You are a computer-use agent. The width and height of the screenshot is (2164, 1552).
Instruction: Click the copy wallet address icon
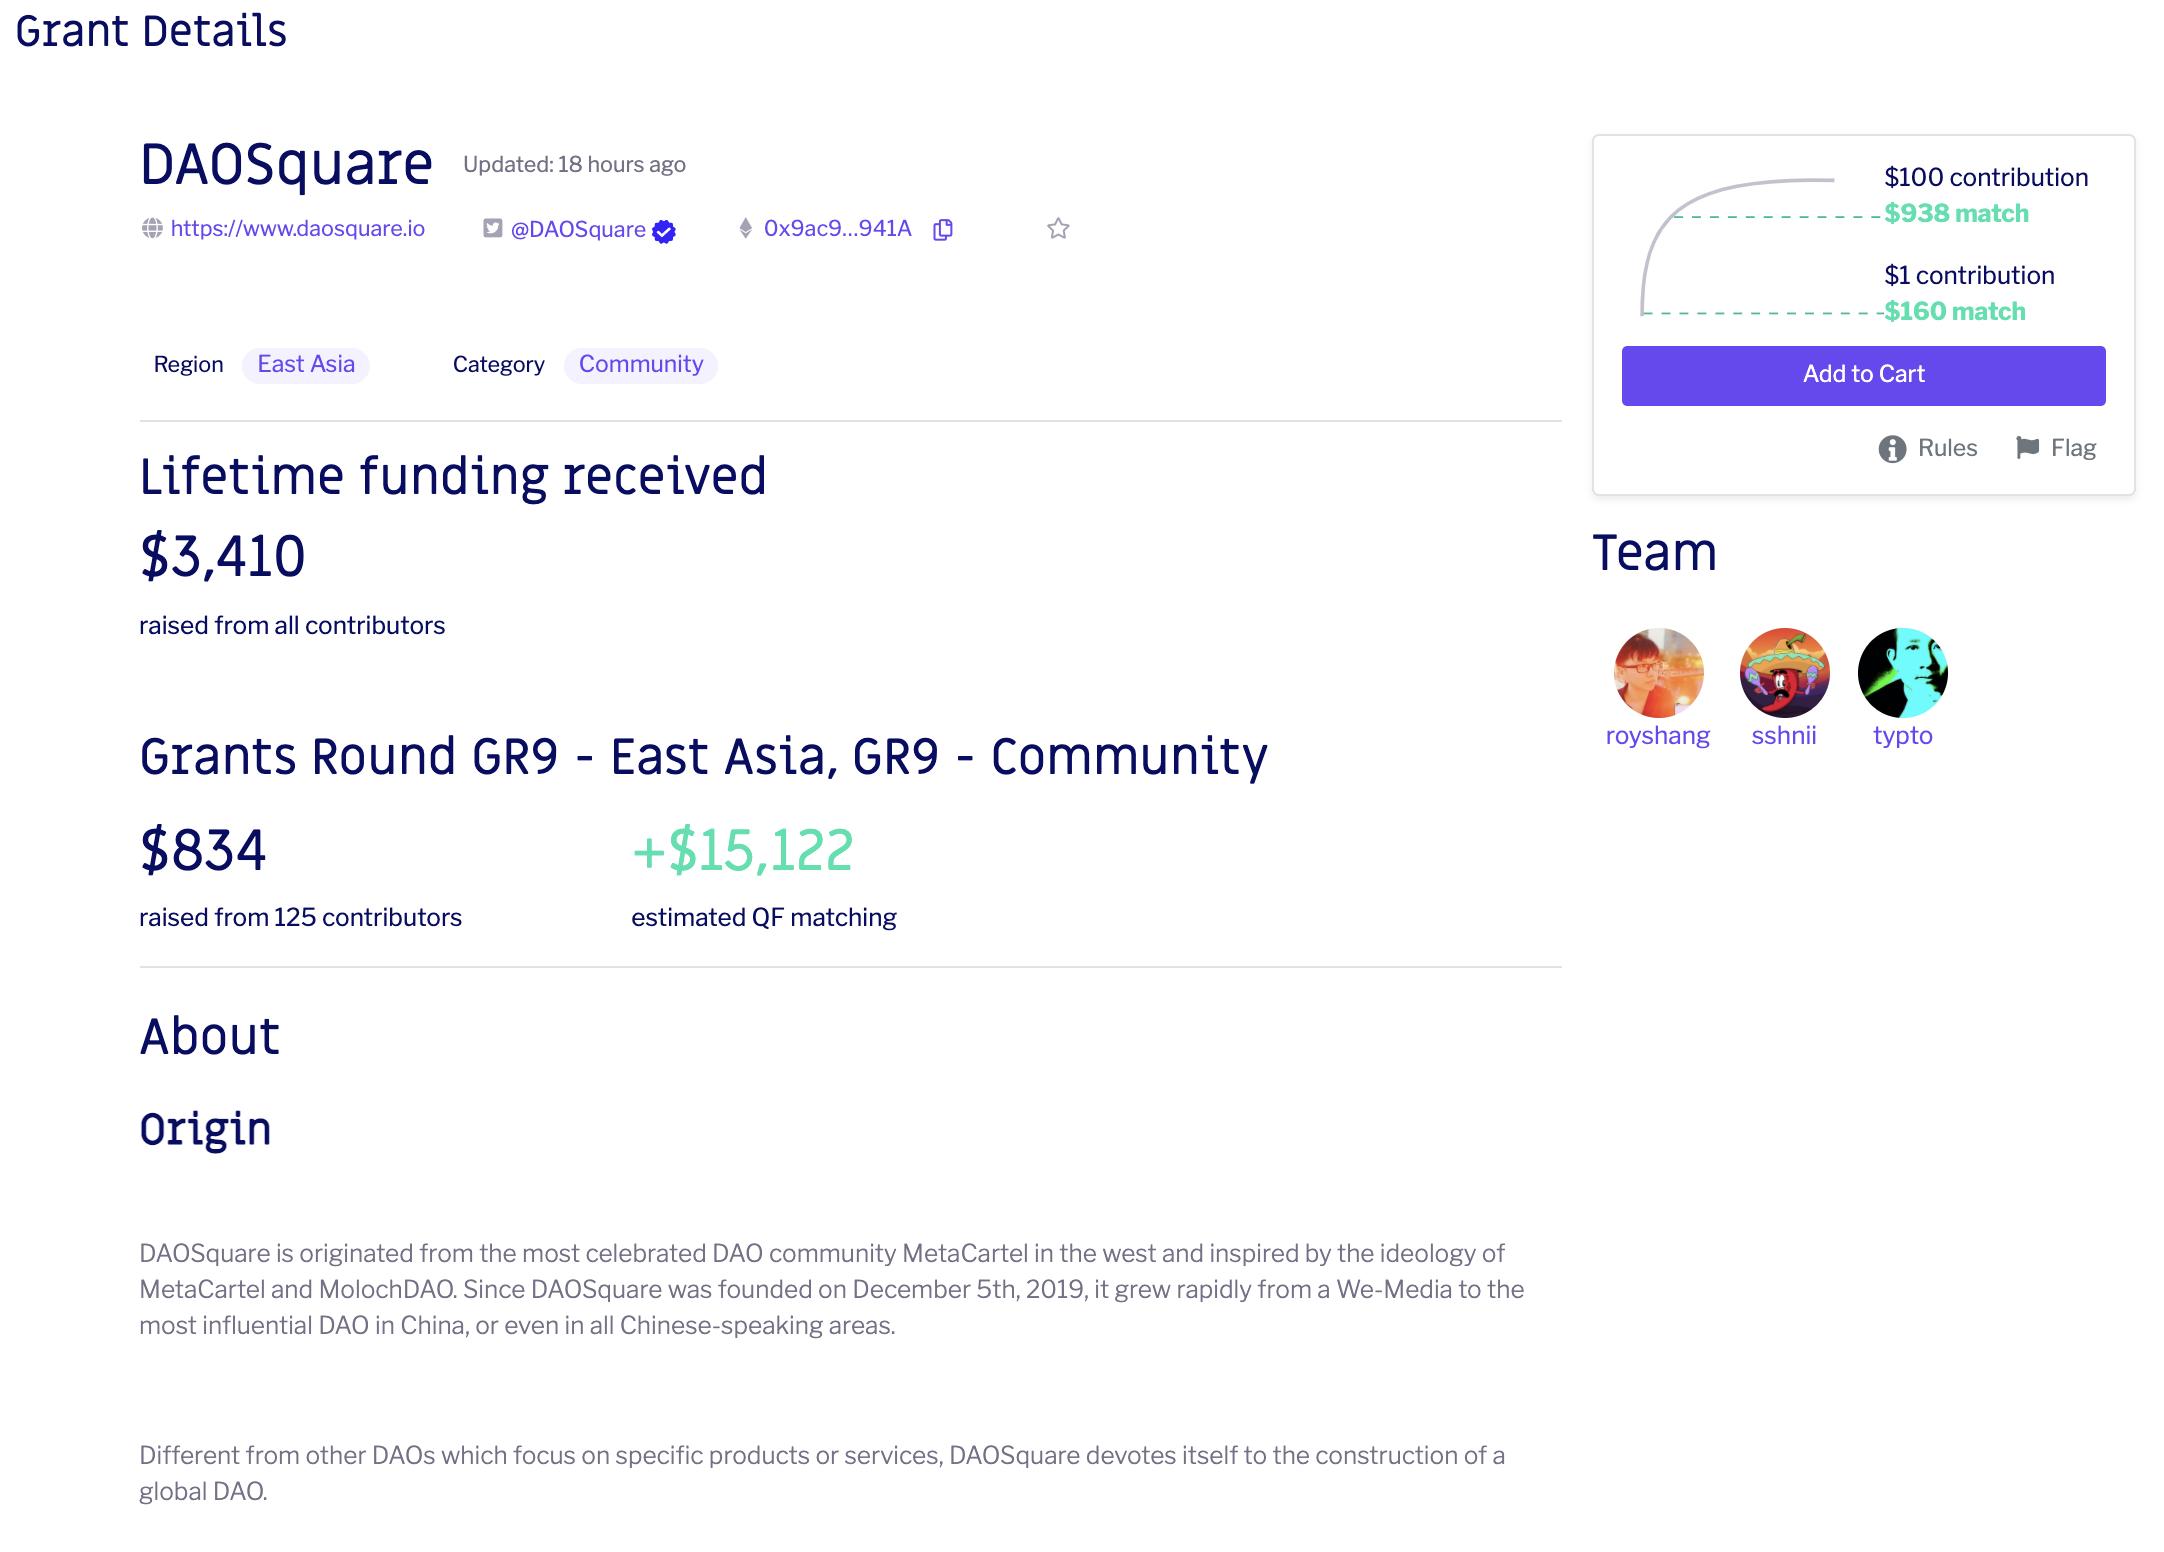point(942,230)
